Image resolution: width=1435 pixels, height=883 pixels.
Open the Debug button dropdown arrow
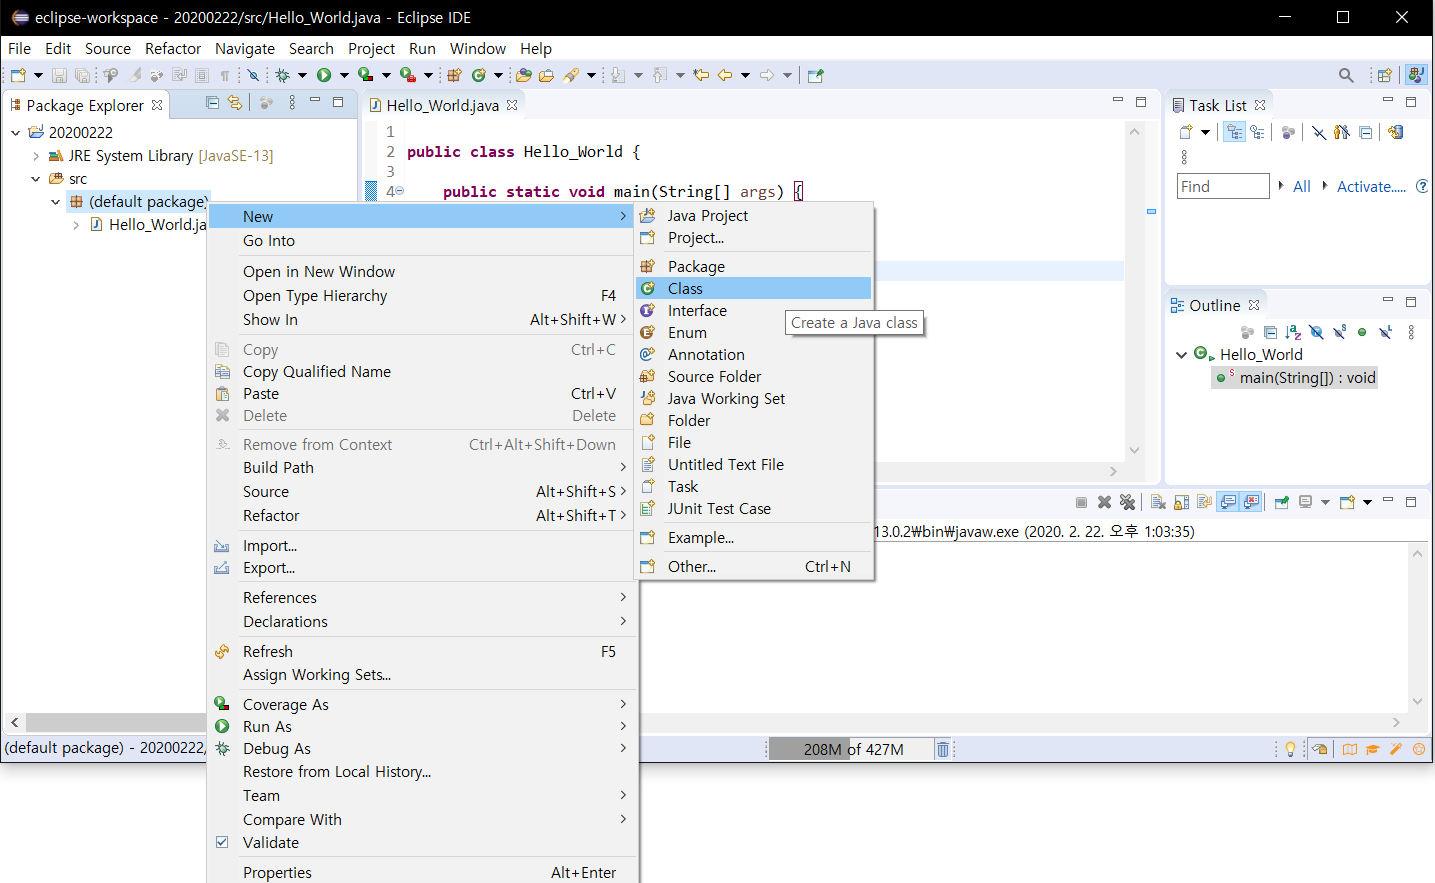click(x=302, y=75)
